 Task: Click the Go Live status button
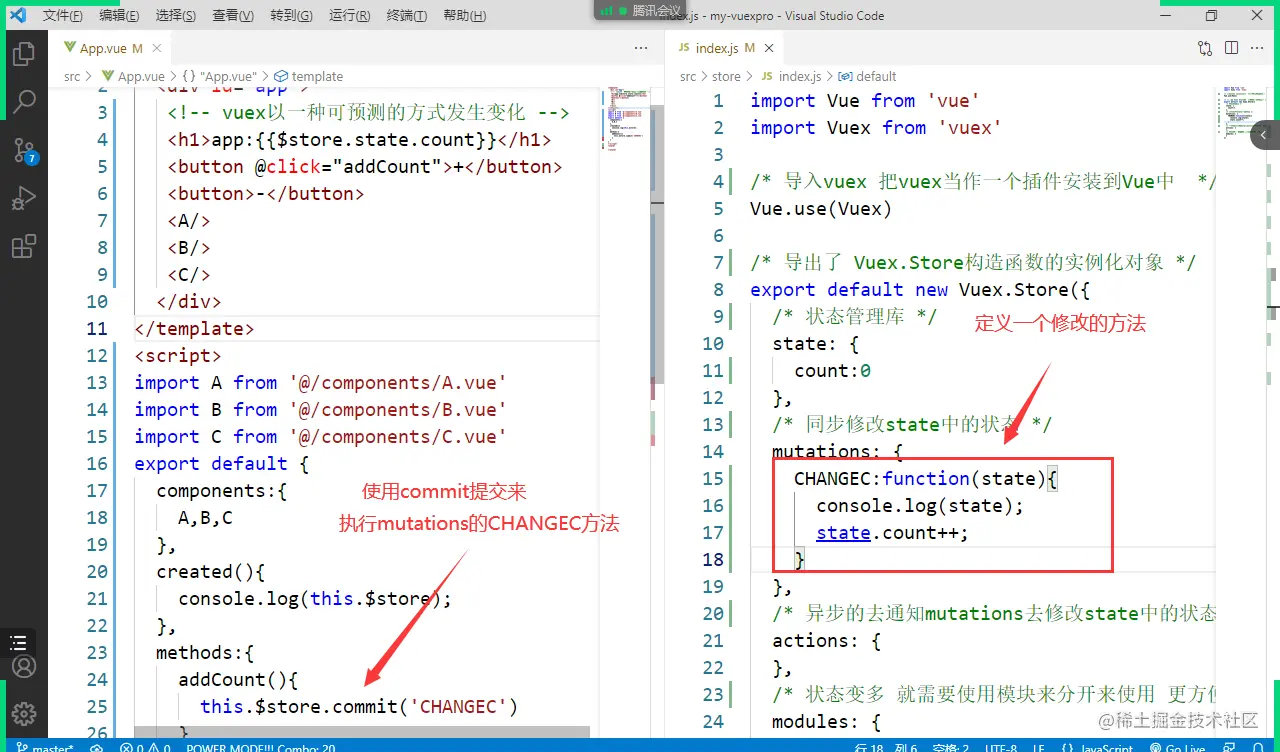[1178, 747]
